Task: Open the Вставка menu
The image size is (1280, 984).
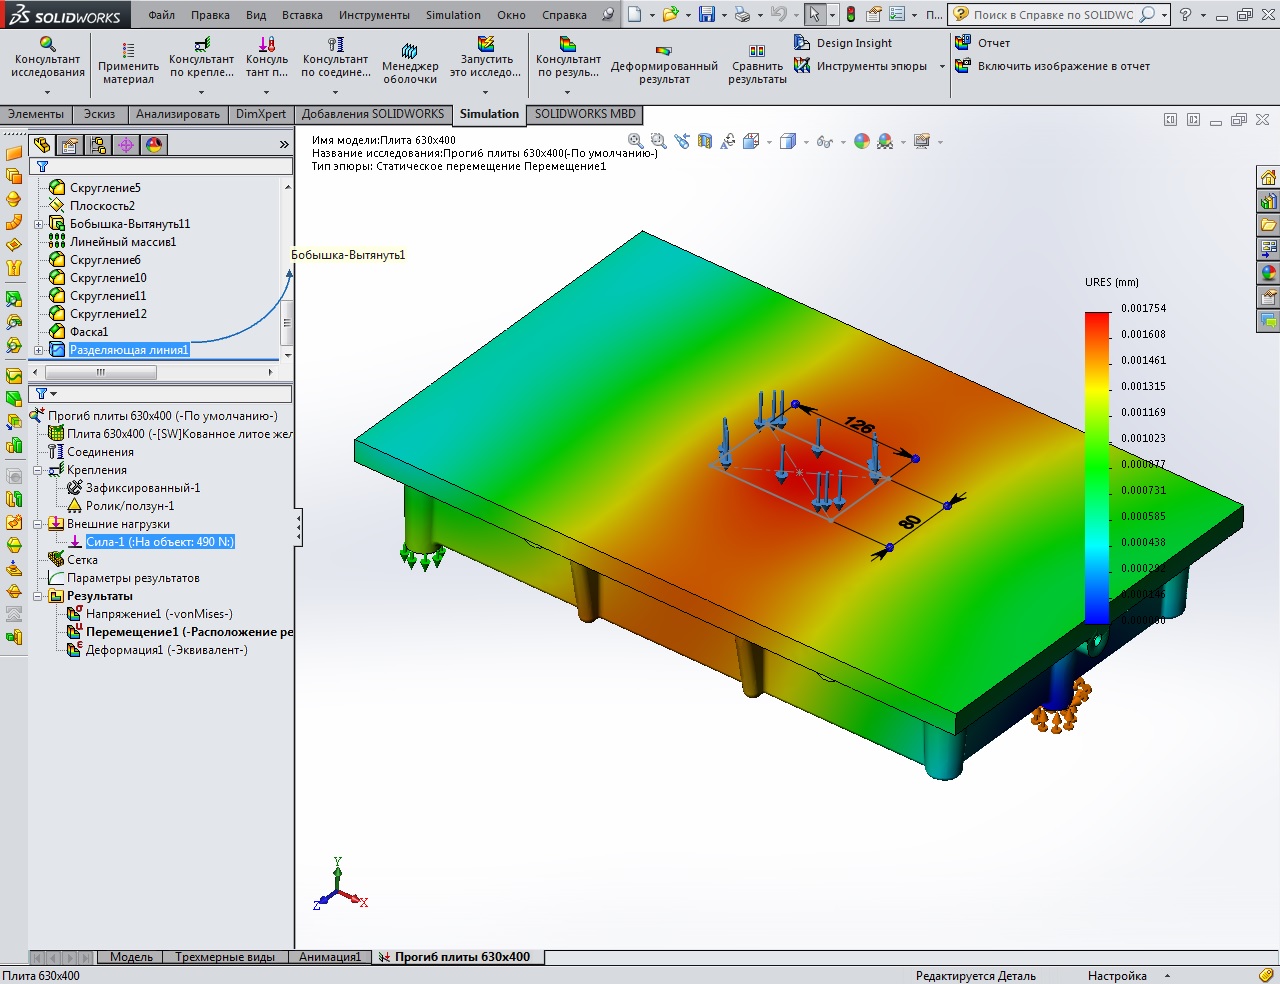Action: 302,15
